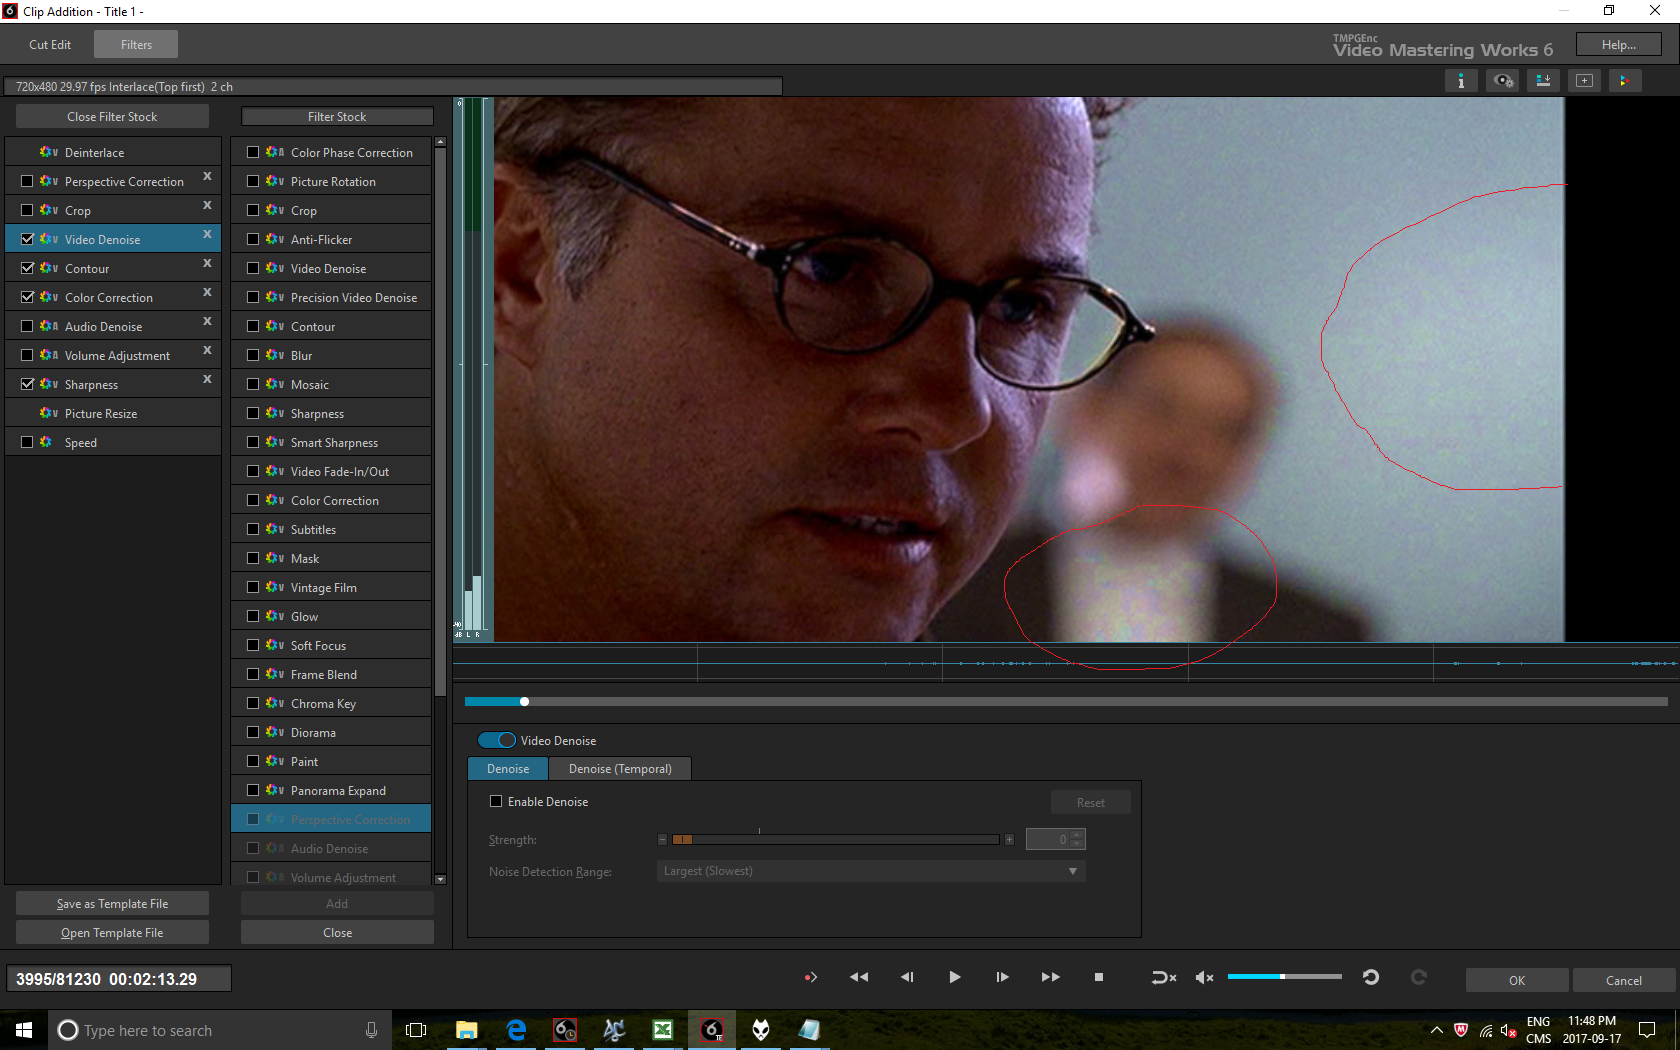
Task: Open preview display settings eye icon
Action: pyautogui.click(x=1503, y=81)
